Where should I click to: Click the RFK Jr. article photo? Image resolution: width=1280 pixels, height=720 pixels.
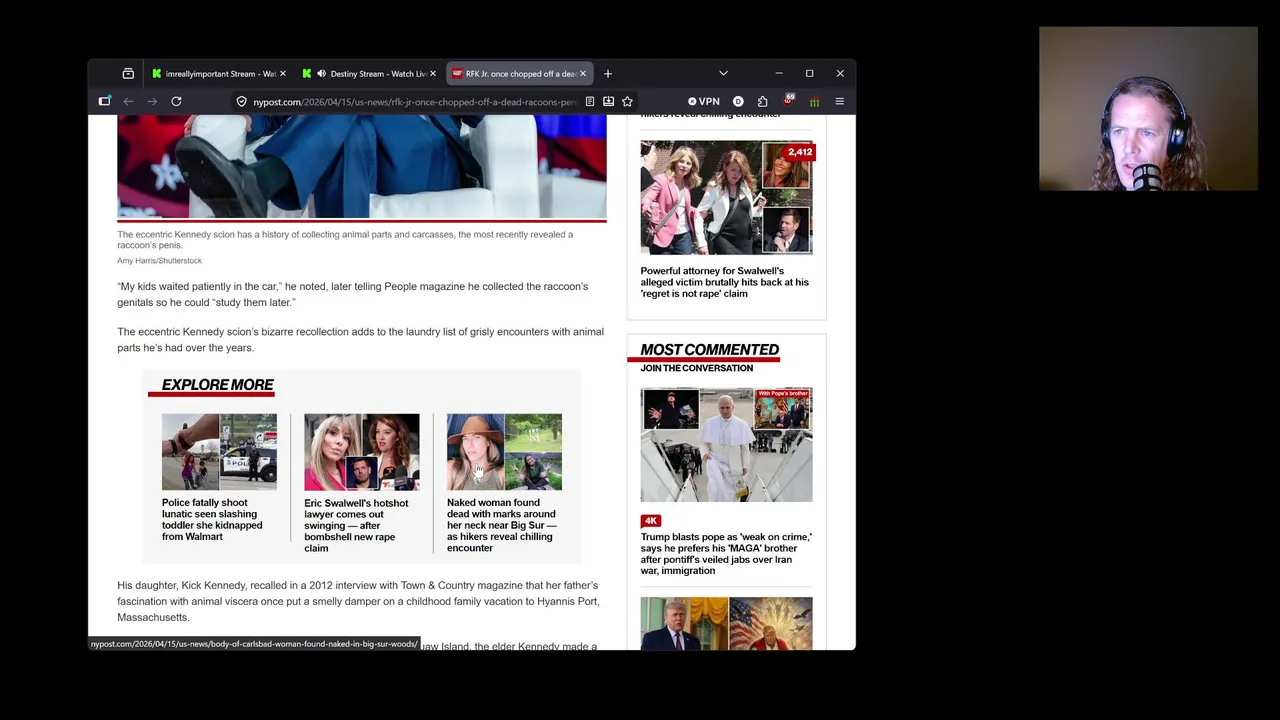[361, 166]
